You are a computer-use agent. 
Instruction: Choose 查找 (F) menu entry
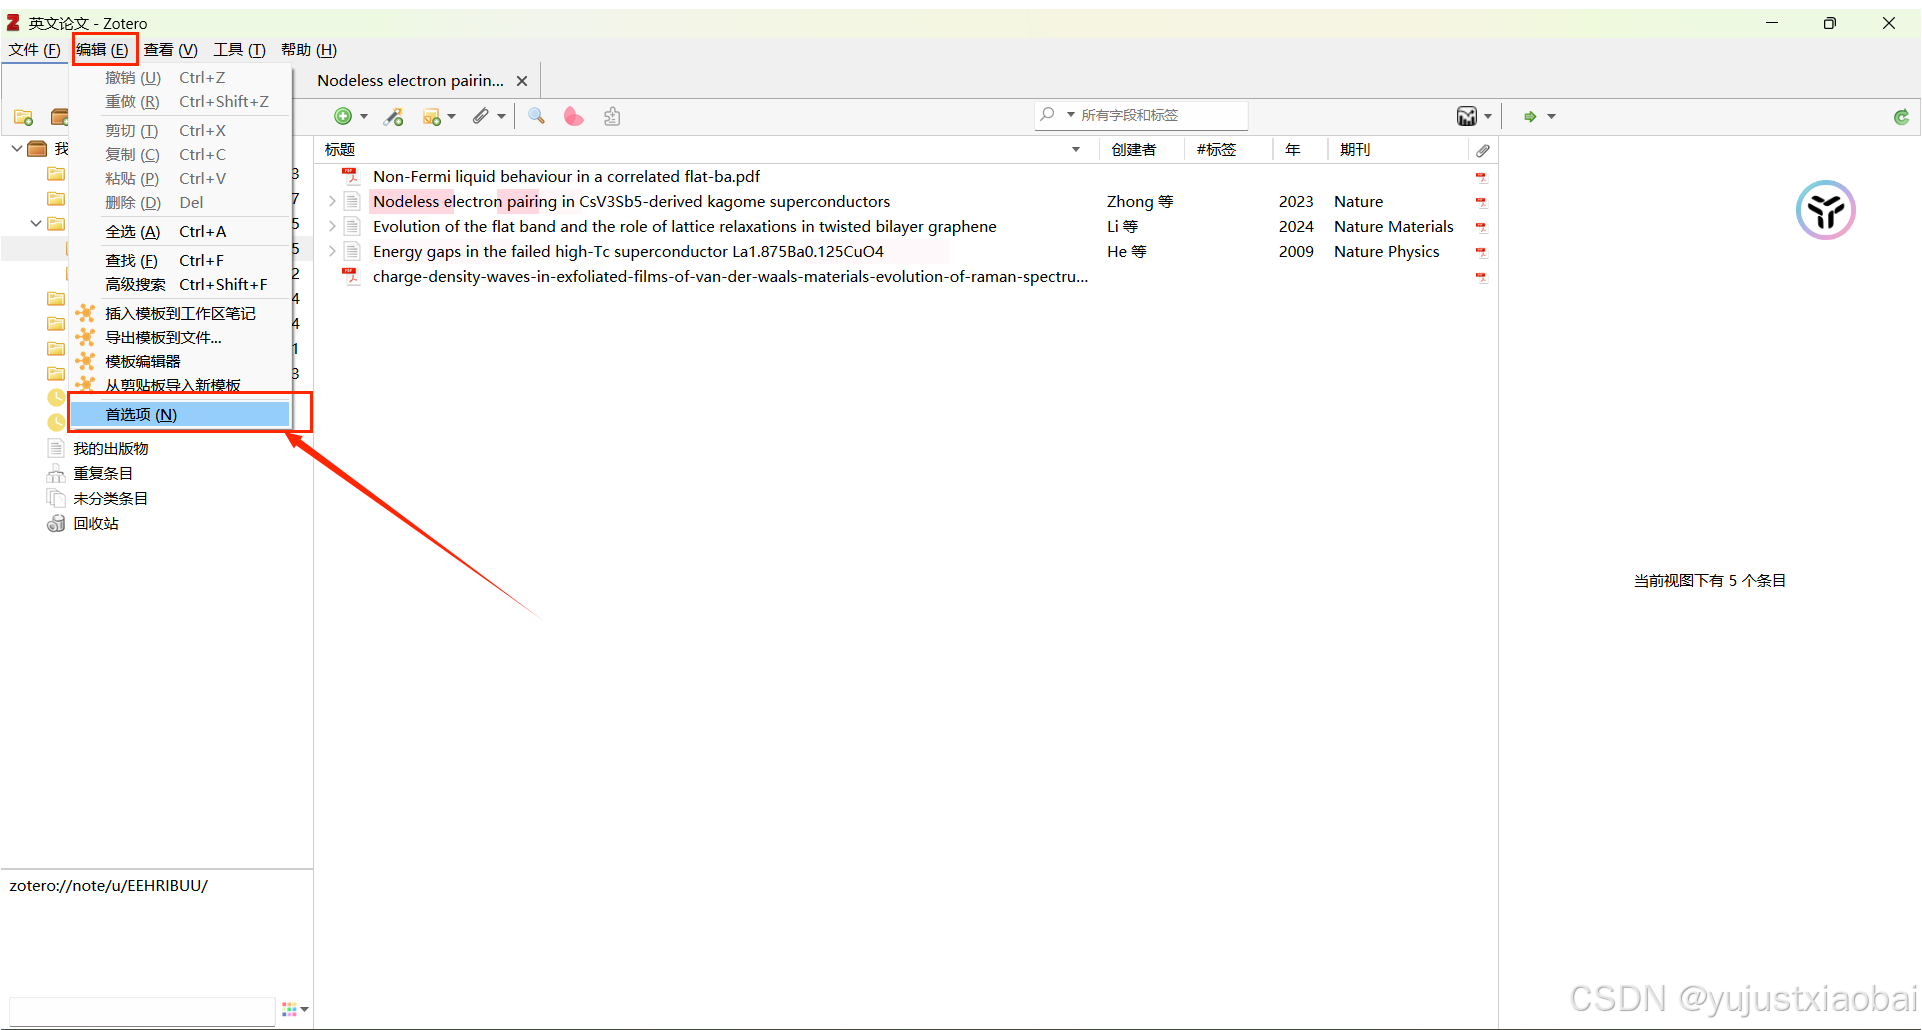tap(180, 260)
